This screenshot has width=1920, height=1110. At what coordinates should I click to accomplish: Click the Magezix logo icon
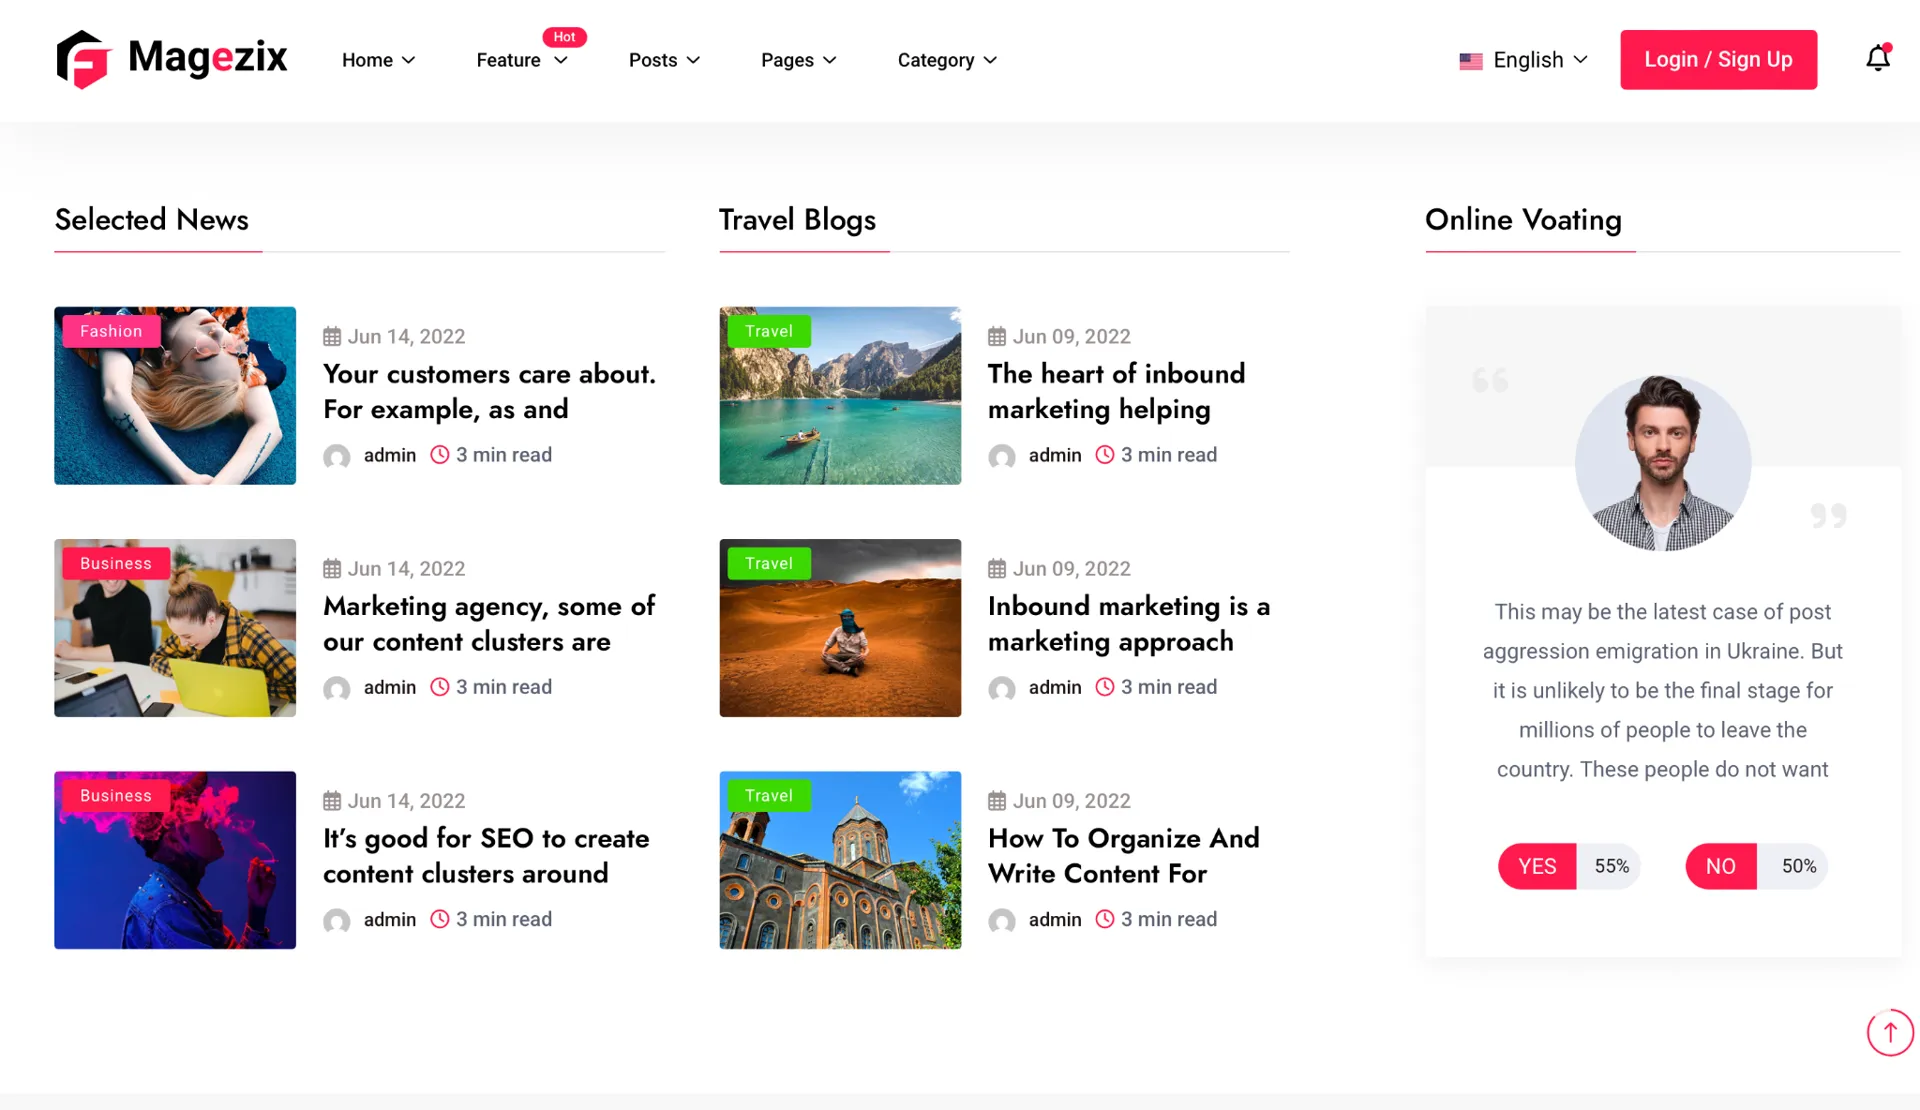click(82, 59)
